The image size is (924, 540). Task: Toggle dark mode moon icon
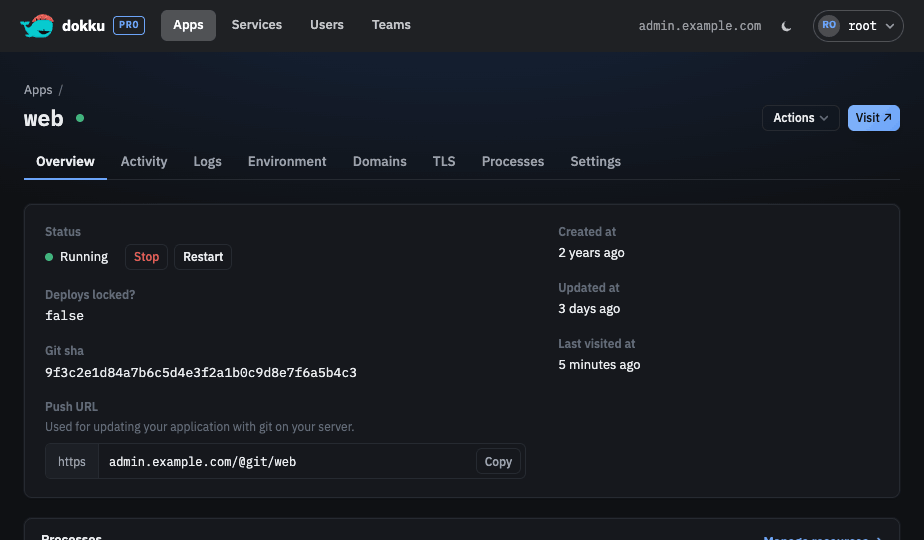pos(786,26)
